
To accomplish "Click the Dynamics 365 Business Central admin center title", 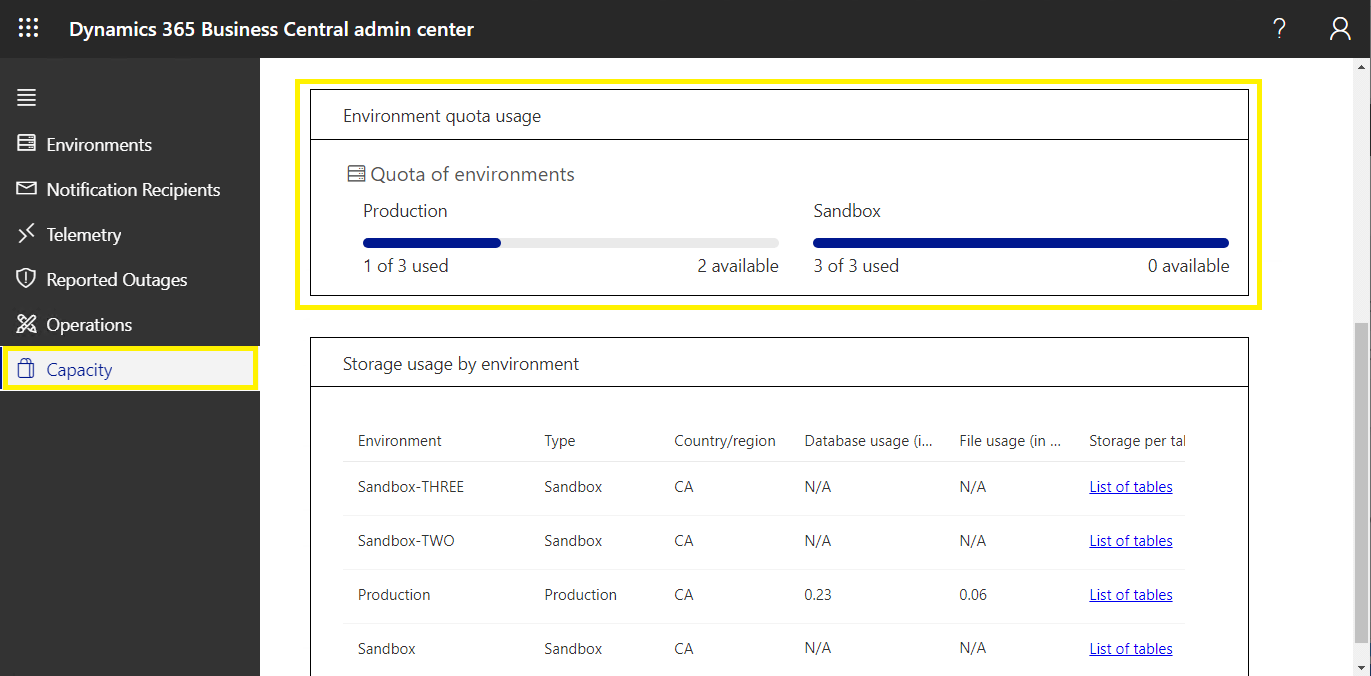I will pos(271,29).
